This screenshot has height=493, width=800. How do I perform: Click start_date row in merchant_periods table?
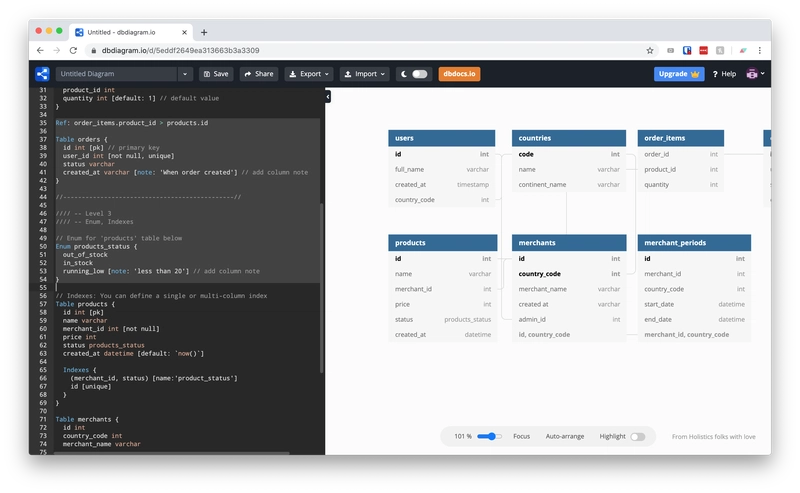click(694, 304)
